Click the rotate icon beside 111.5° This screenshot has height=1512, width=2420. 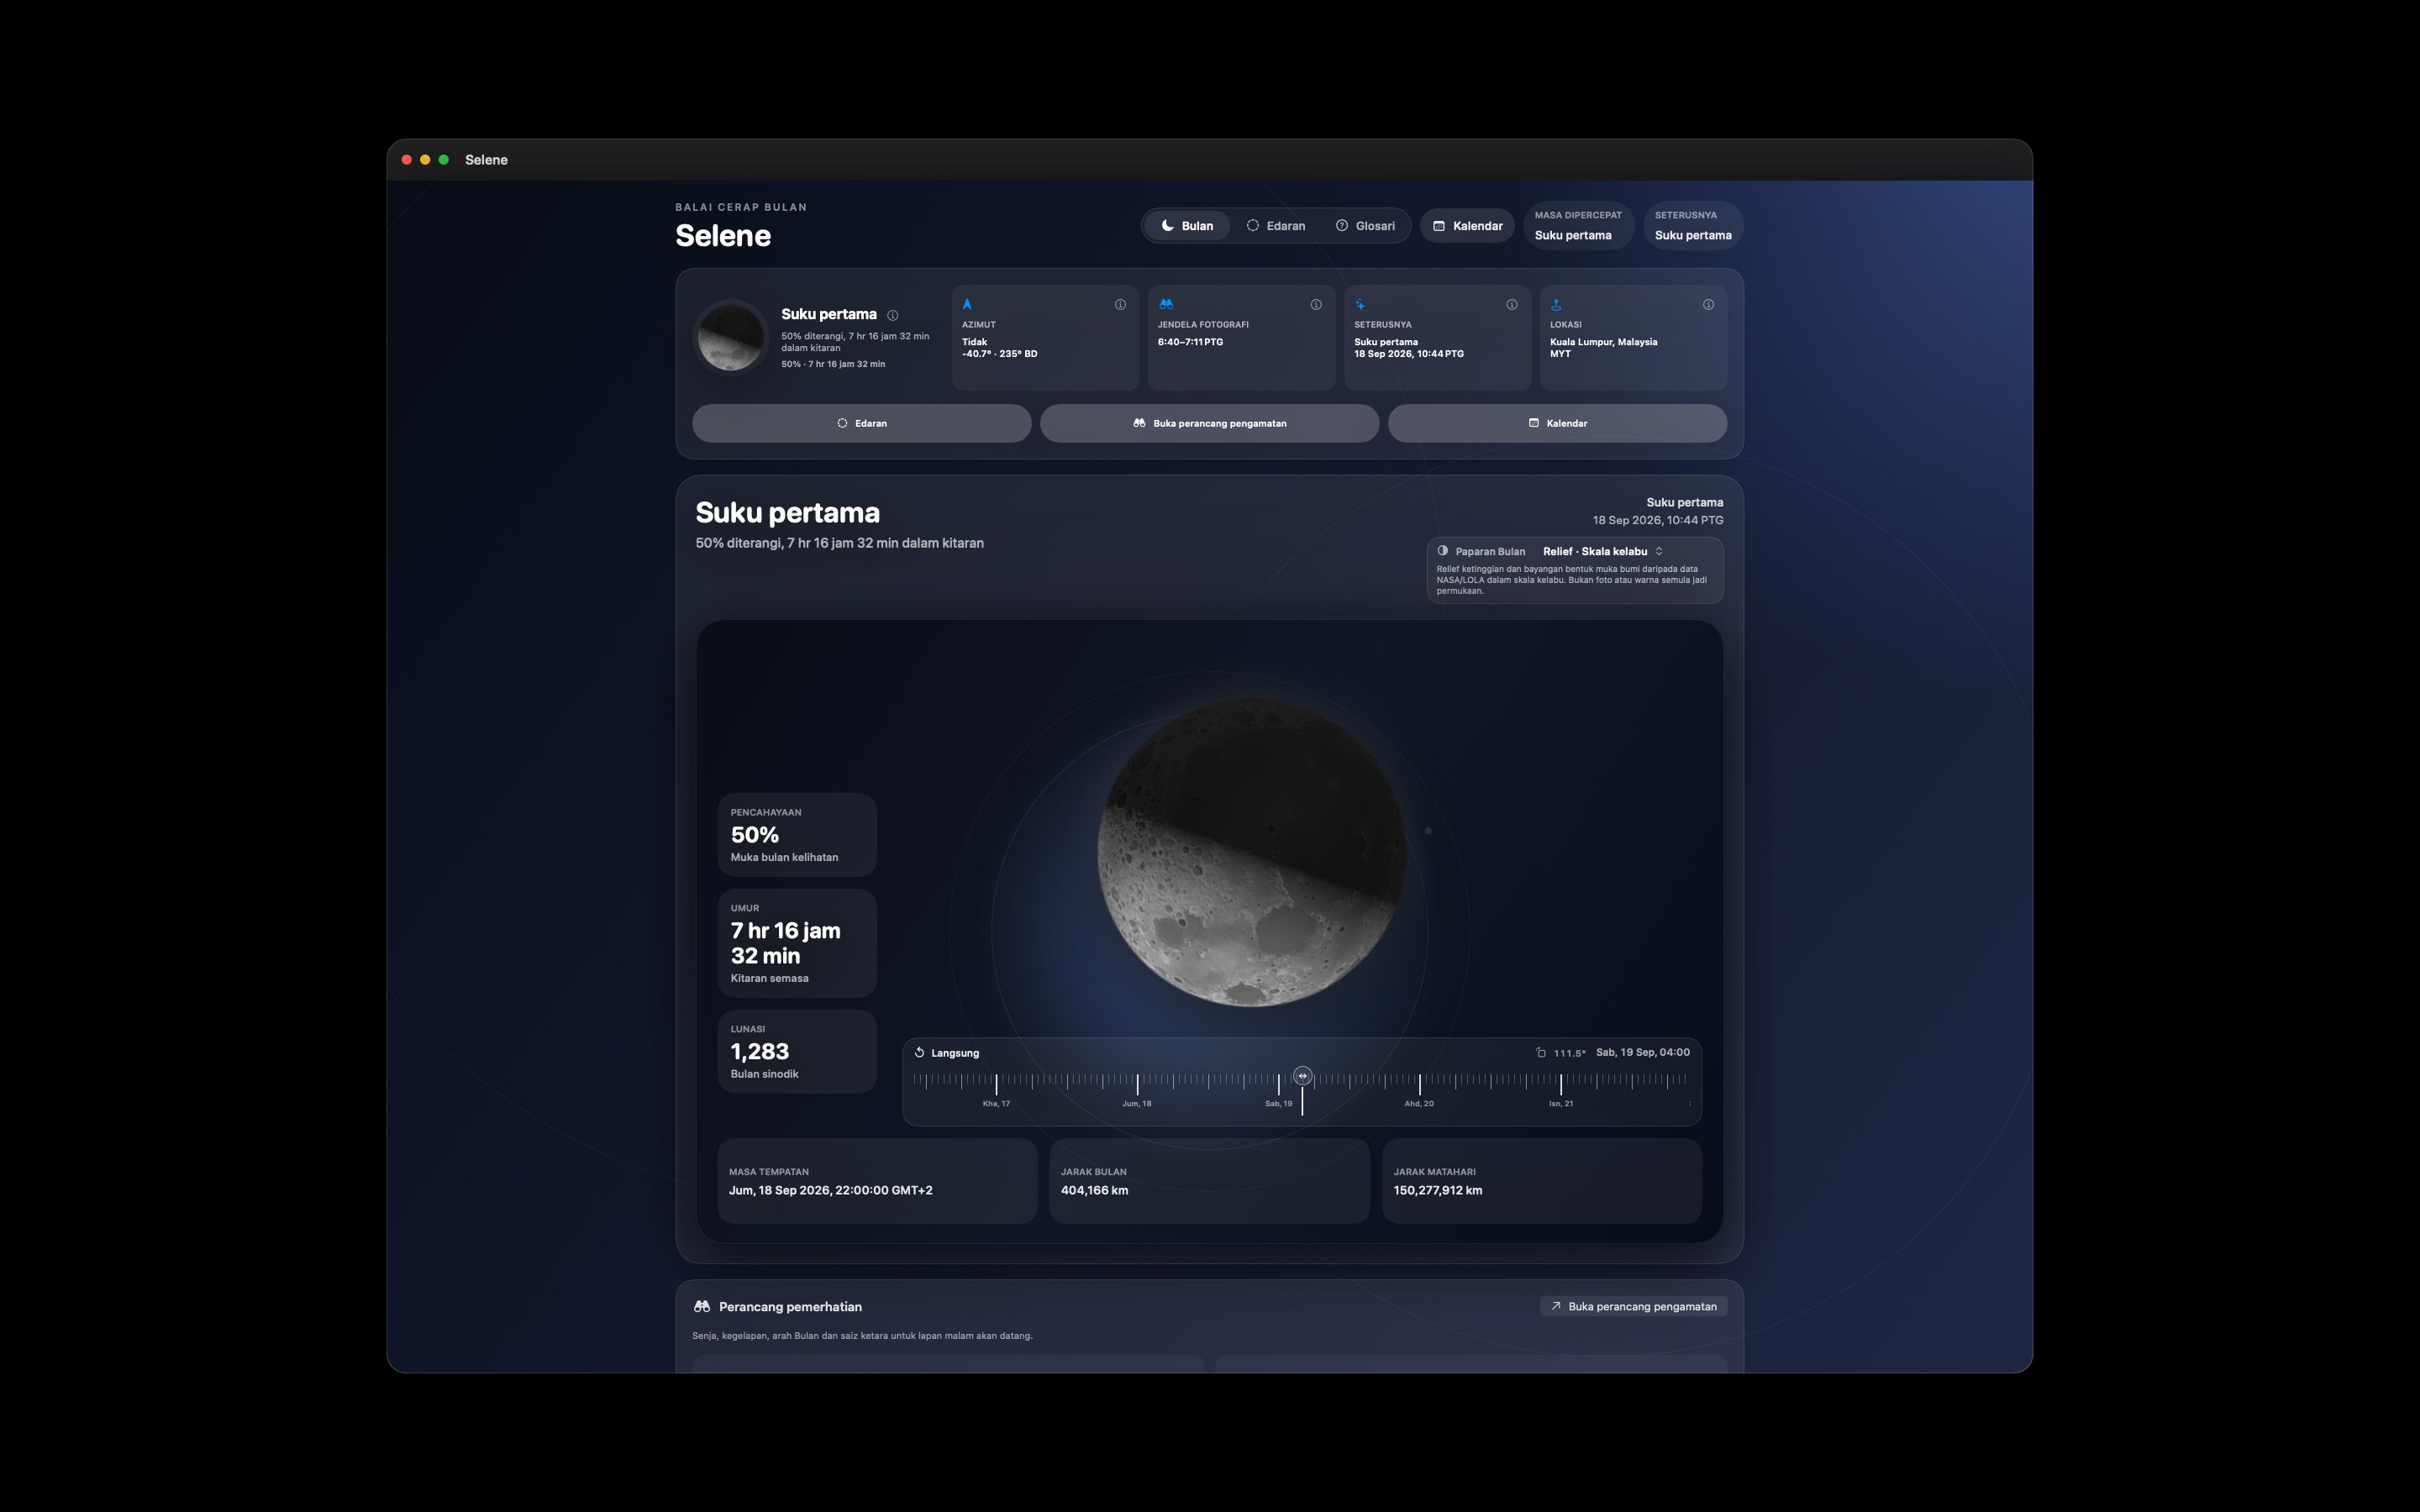(x=1541, y=1052)
